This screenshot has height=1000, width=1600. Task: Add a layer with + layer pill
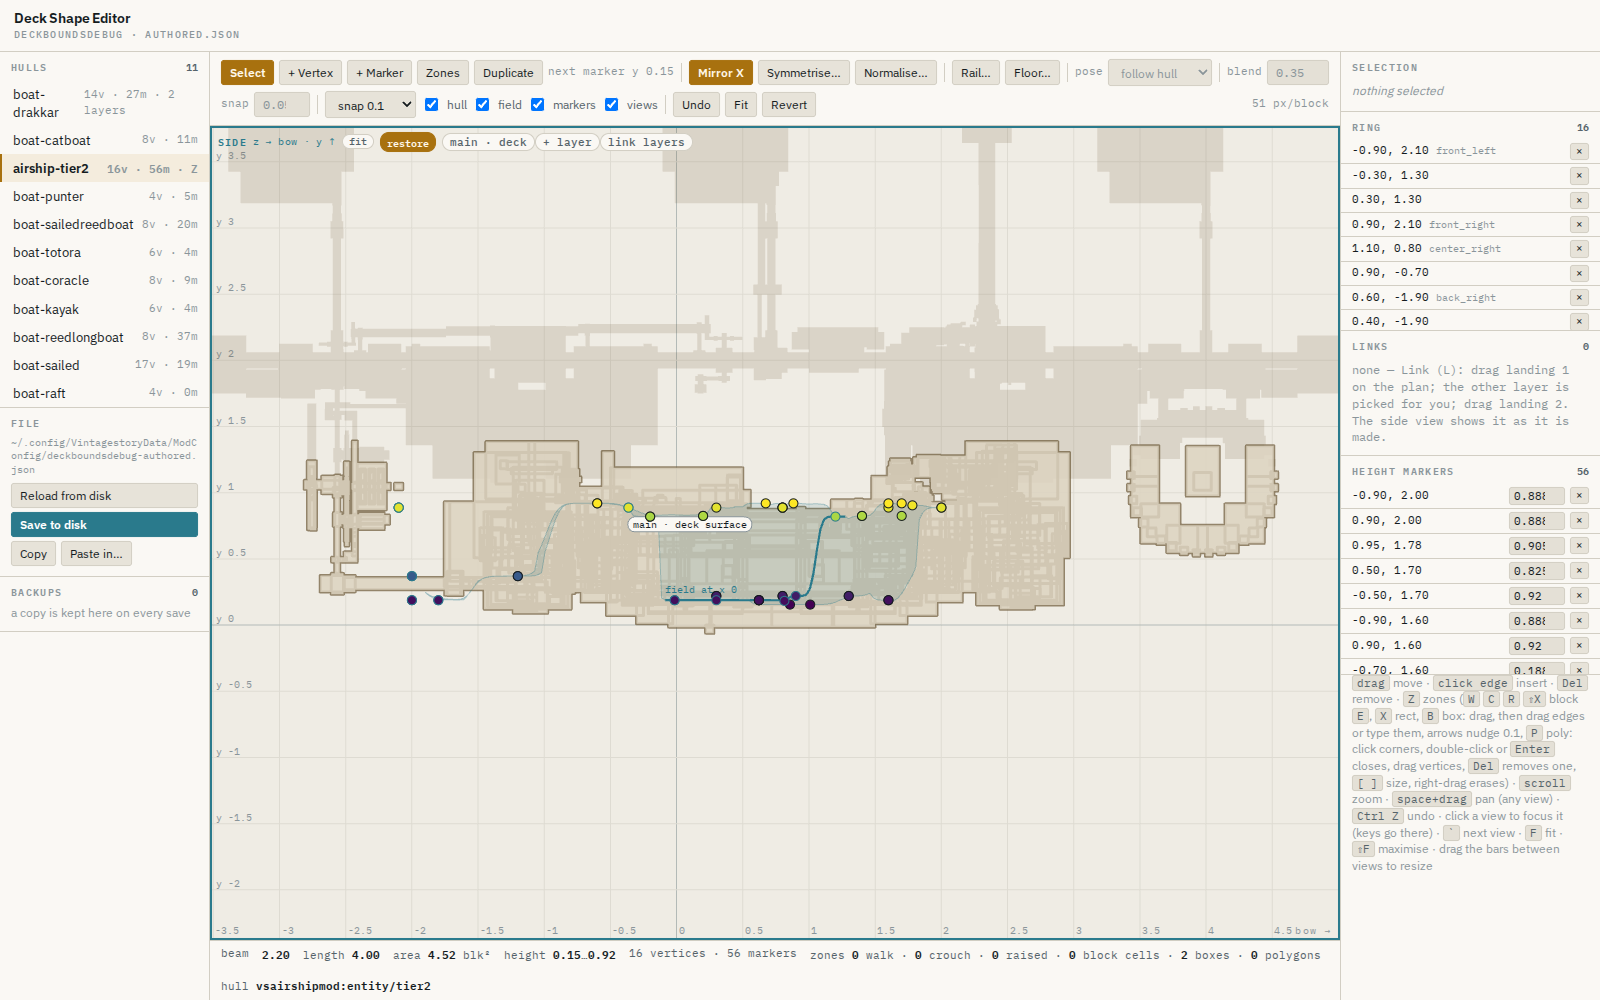tap(567, 143)
